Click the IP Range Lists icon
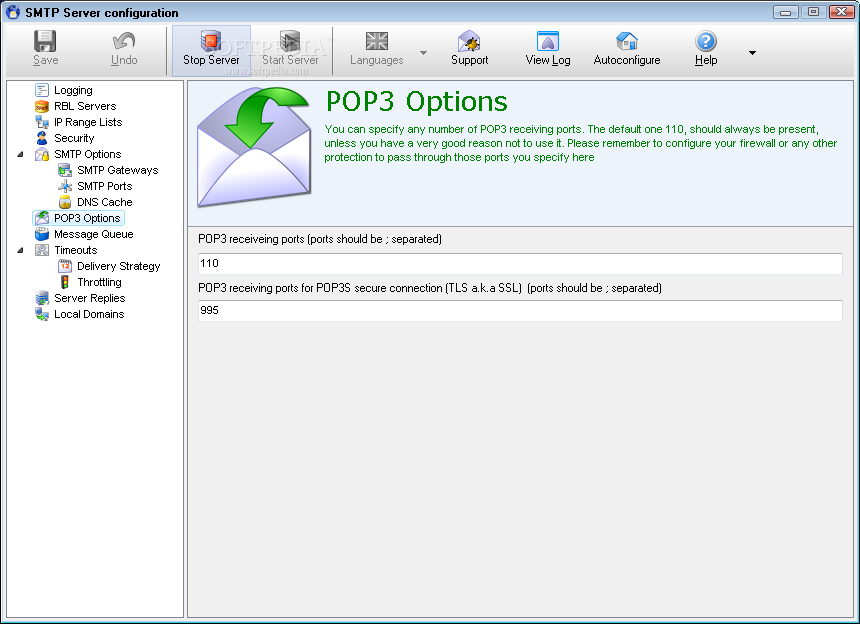860x624 pixels. click(42, 122)
